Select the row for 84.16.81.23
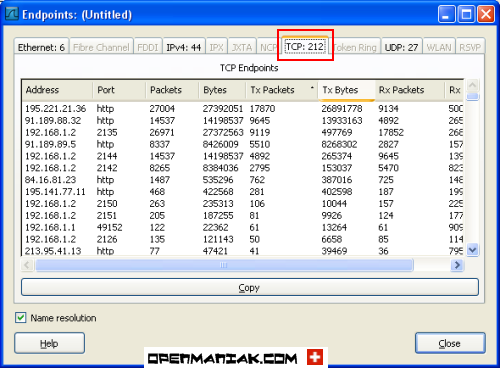The height and width of the screenshot is (368, 500). point(243,180)
